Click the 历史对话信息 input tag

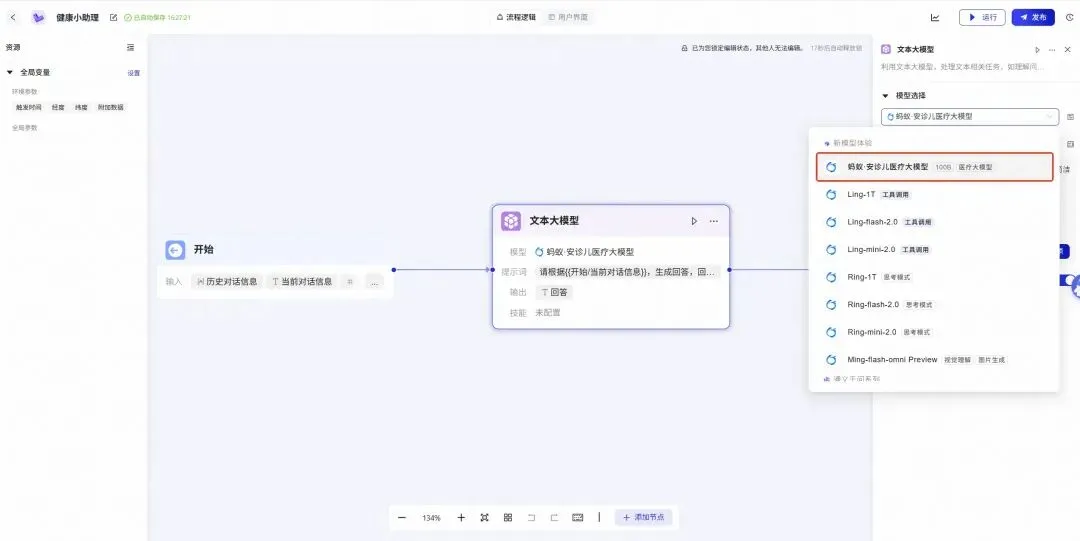tap(227, 282)
